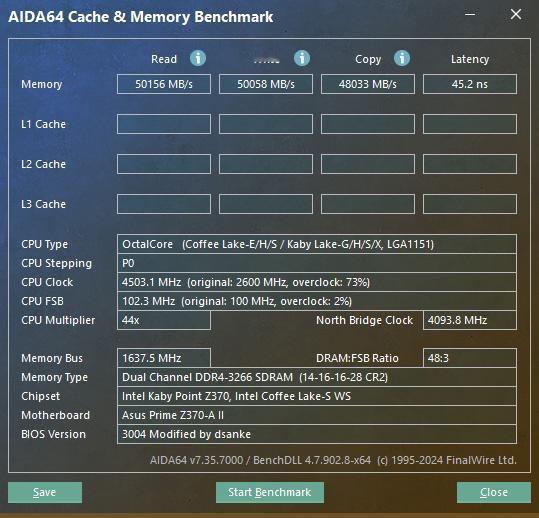Select the Memory Latency value 45.2 ns
The height and width of the screenshot is (518, 539).
coord(470,84)
